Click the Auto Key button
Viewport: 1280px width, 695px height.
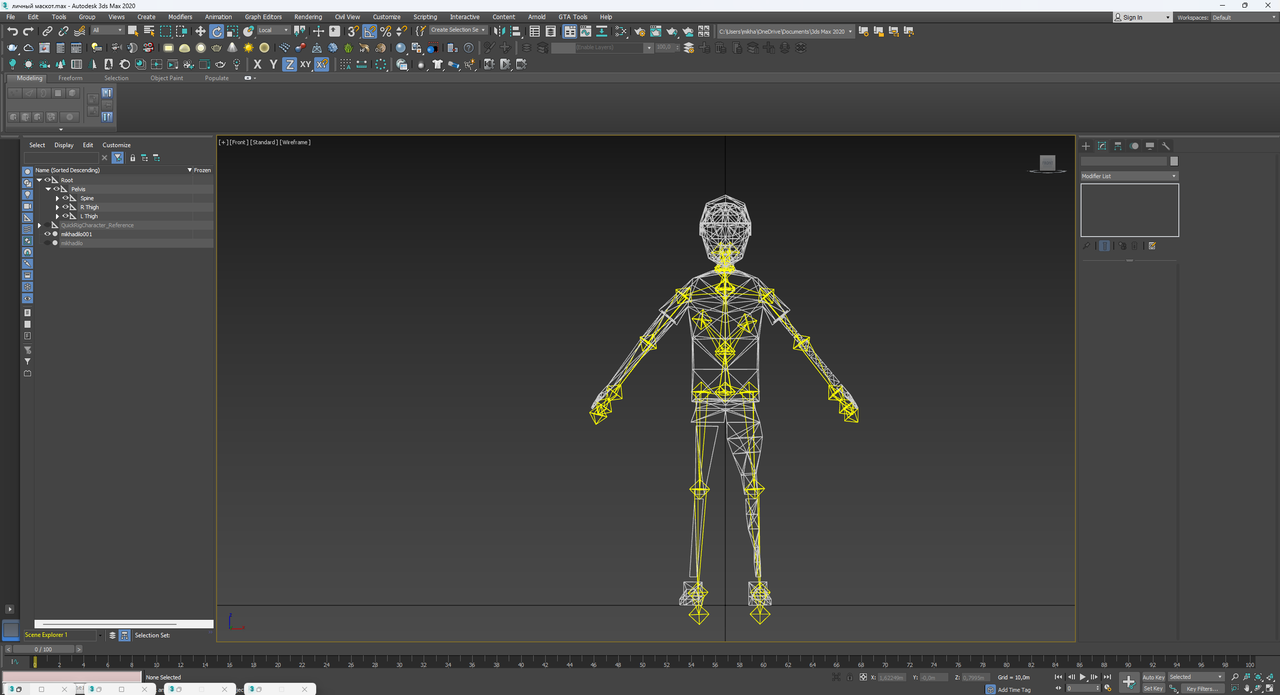(x=1153, y=677)
